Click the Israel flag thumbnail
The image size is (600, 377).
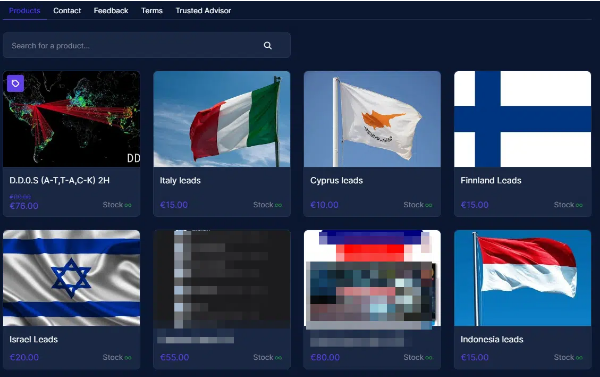click(x=72, y=278)
